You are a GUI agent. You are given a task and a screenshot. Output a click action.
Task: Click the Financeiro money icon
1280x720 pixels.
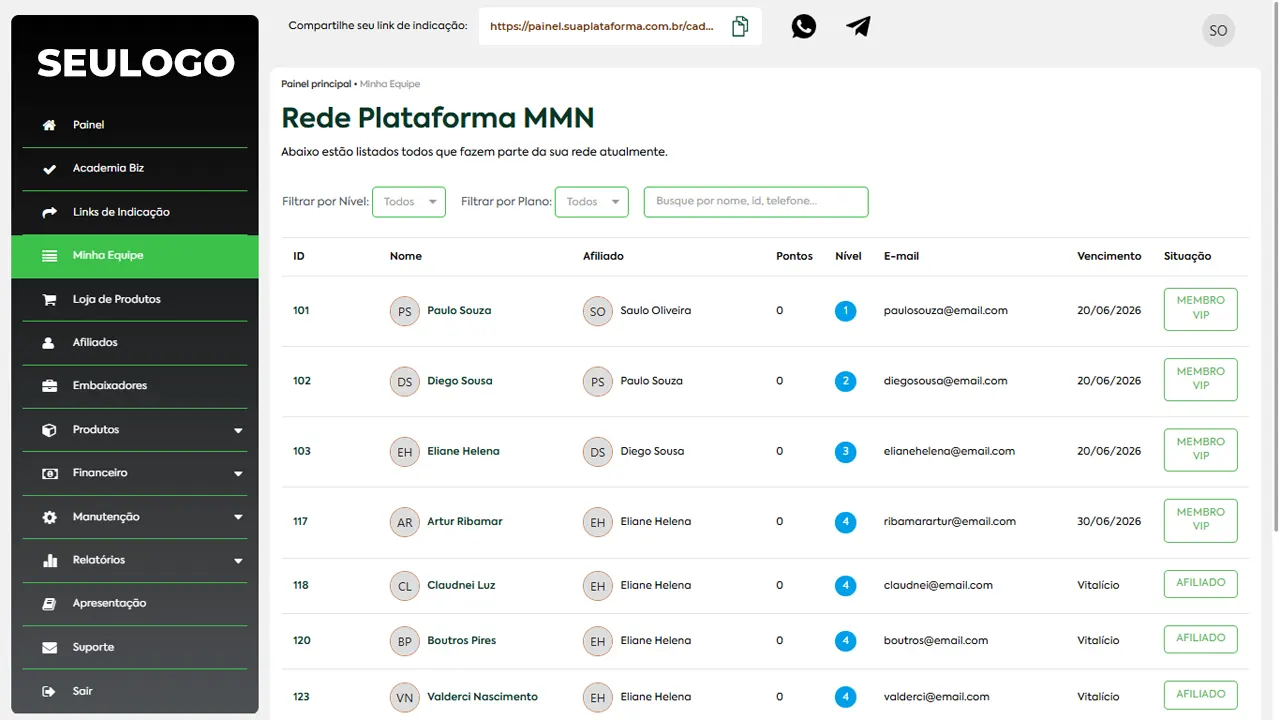click(x=49, y=473)
